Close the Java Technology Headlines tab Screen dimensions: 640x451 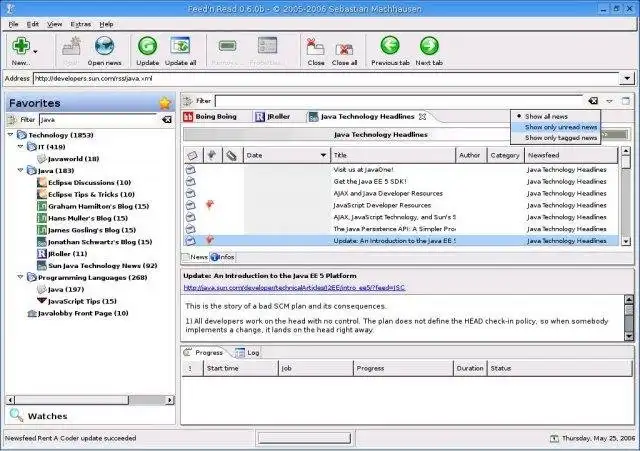click(x=422, y=117)
